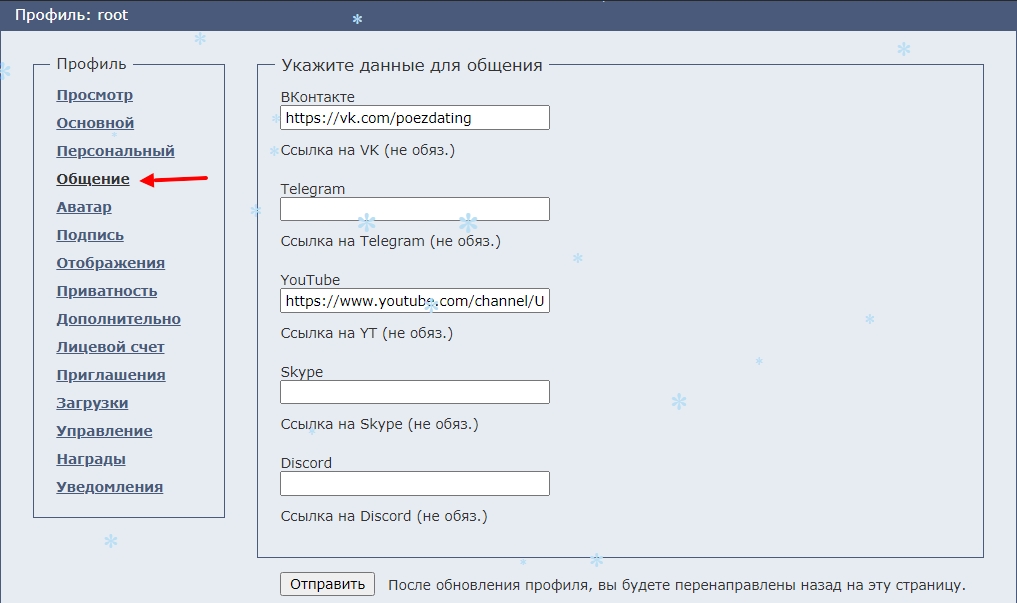Click the empty Skype input field
Image resolution: width=1017 pixels, height=603 pixels.
[415, 392]
